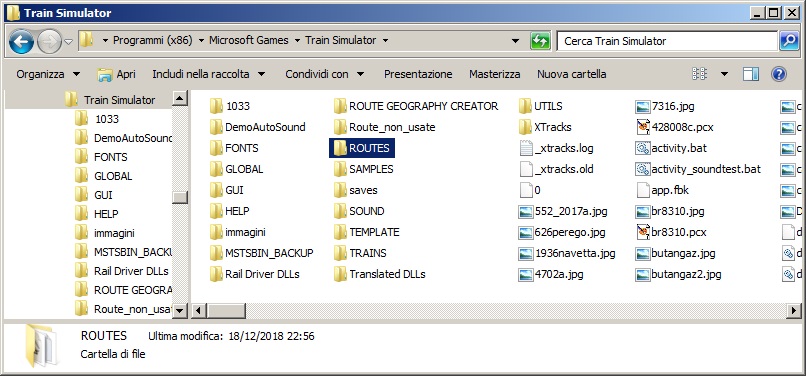Expand the dropdown arrow before Programmi (x86)

[x=105, y=41]
